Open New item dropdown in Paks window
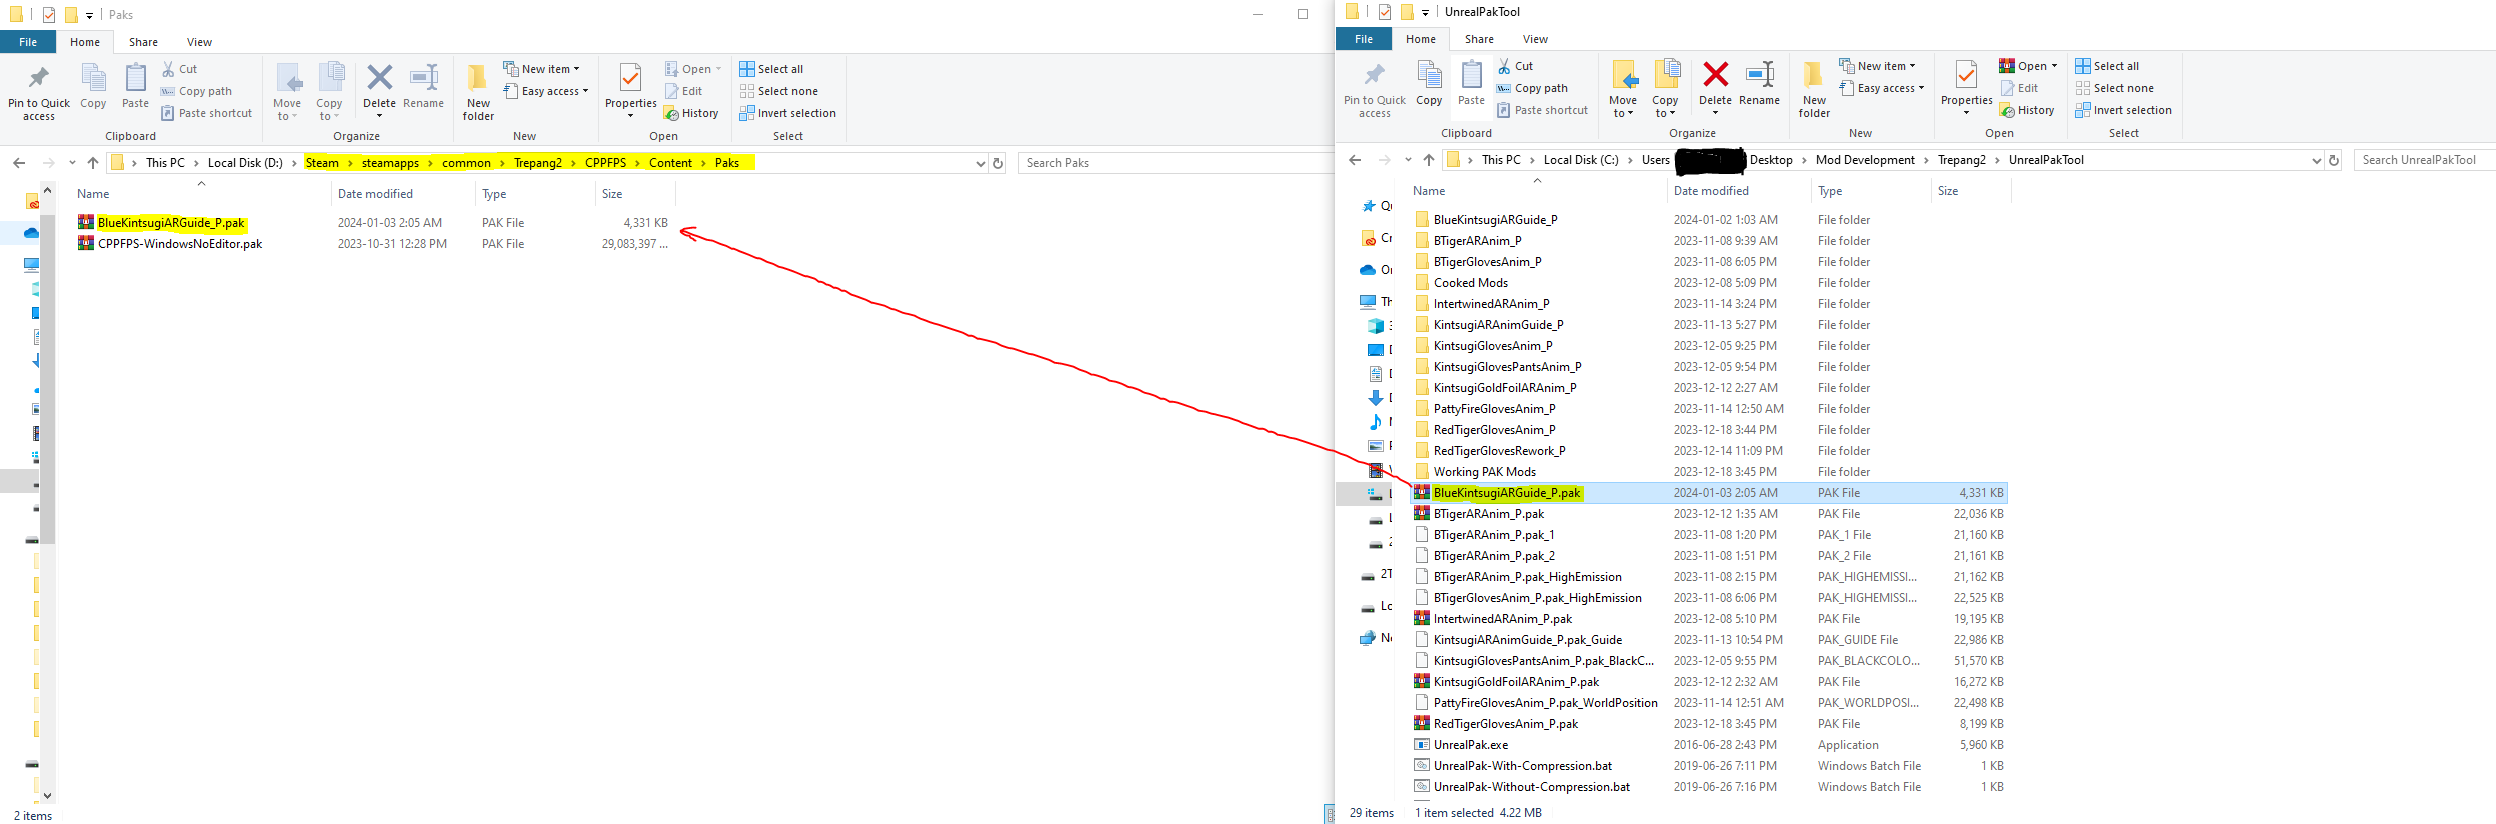The image size is (2496, 824). tap(542, 69)
